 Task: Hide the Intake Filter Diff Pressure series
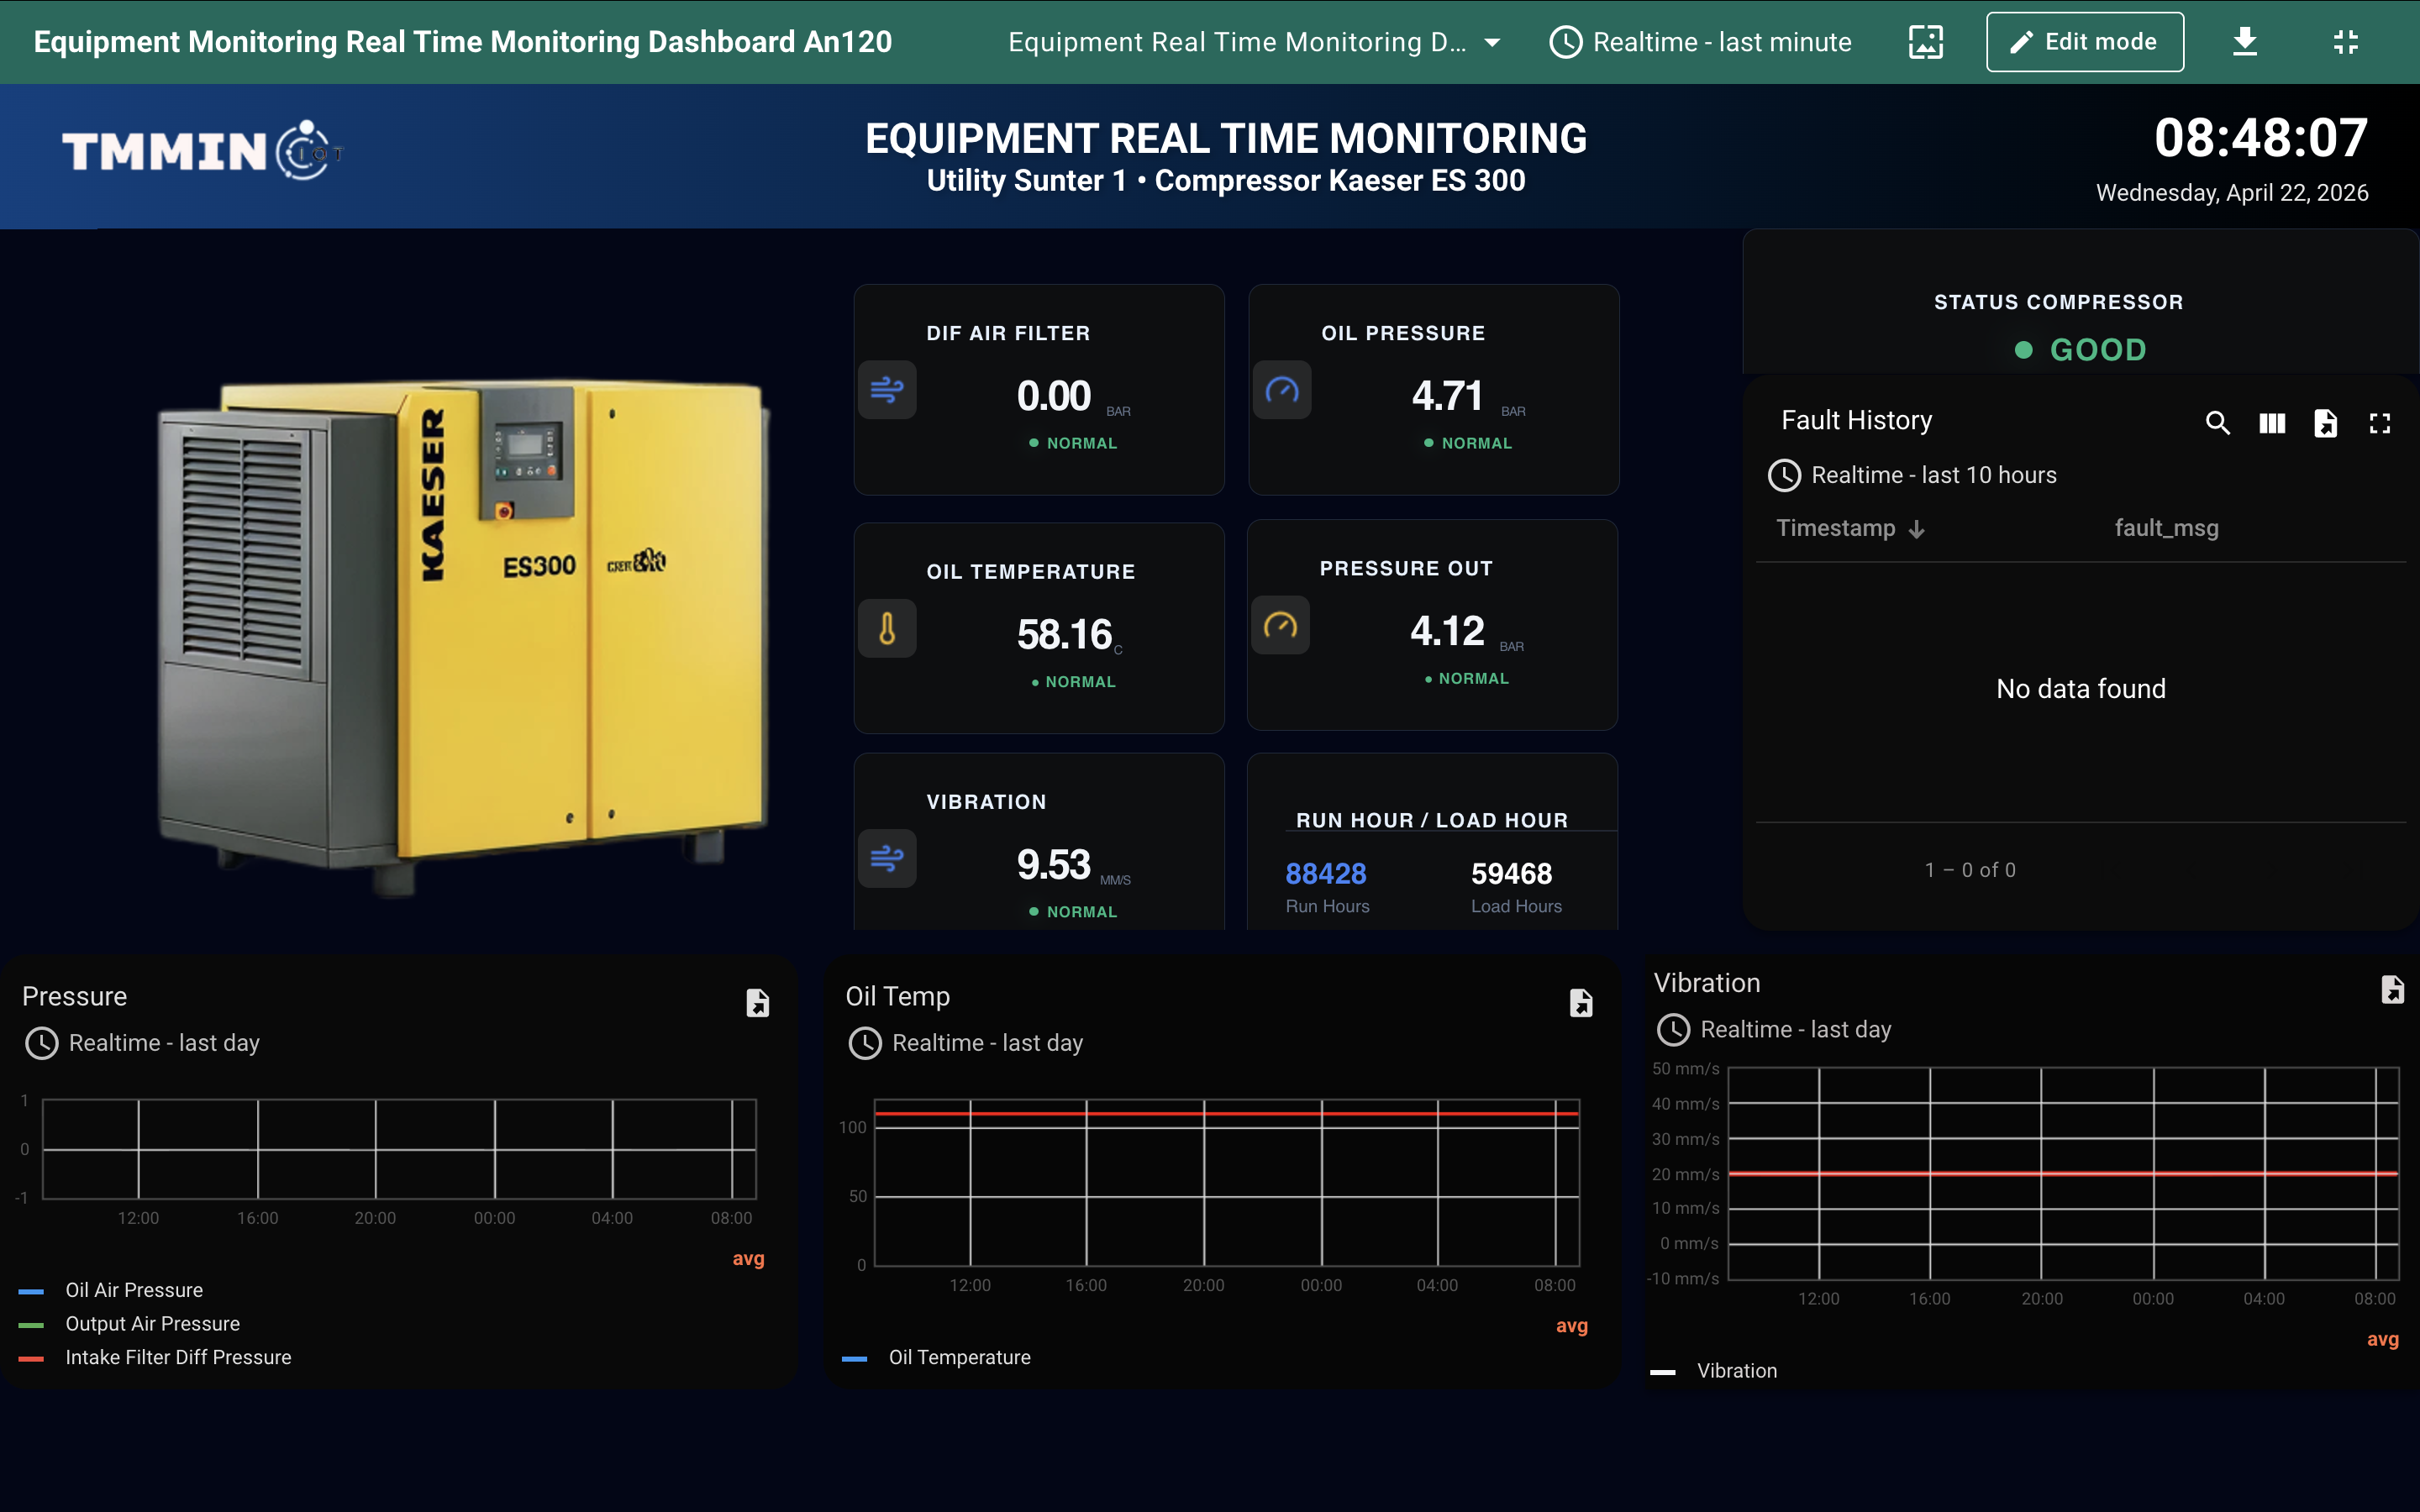[178, 1357]
